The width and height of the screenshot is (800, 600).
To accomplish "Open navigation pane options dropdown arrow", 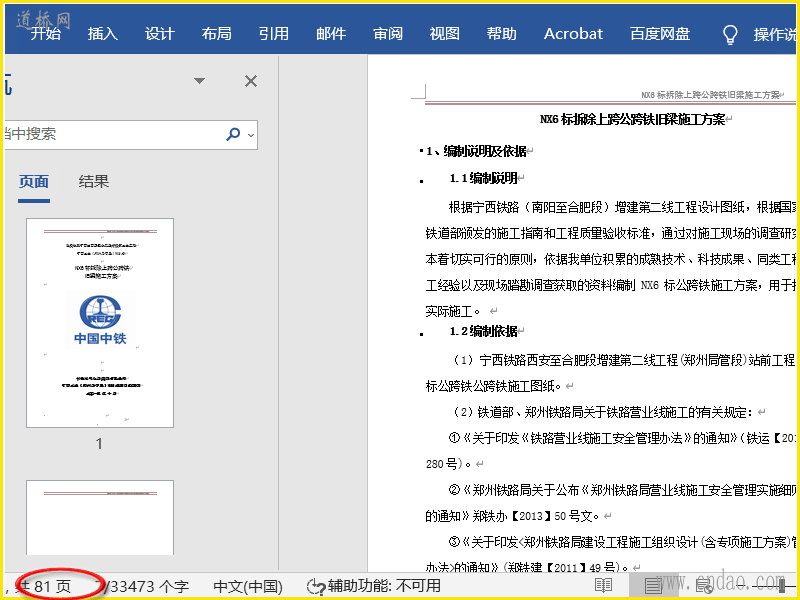I will pyautogui.click(x=199, y=81).
